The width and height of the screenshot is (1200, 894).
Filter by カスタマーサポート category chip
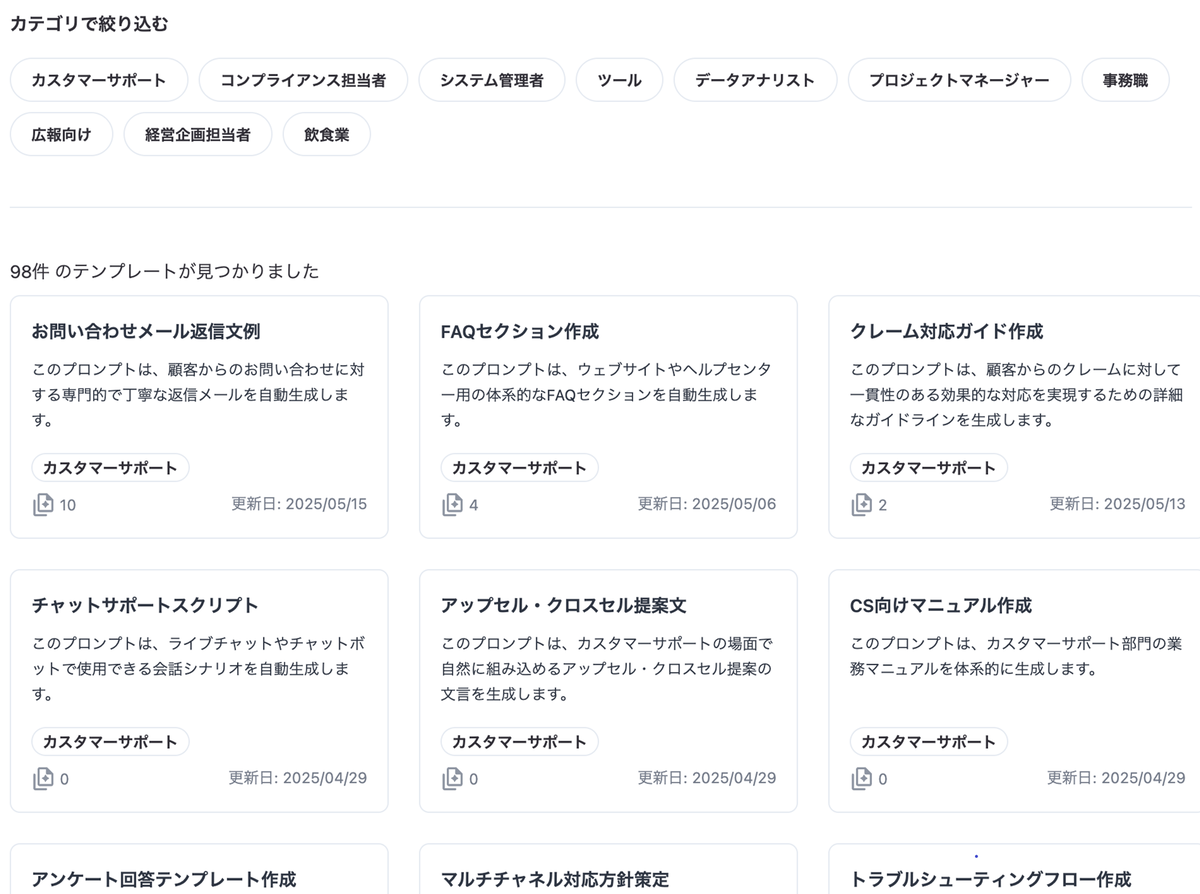click(x=99, y=80)
